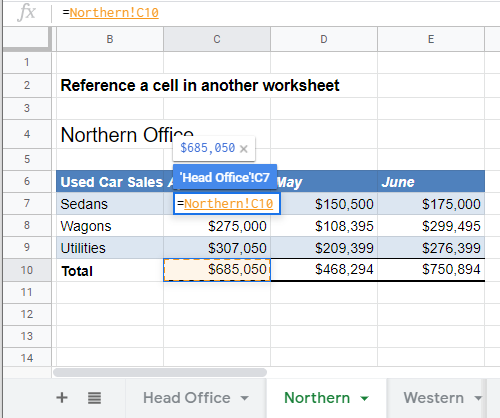Click the formula bar input containing =Northern!C10
This screenshot has width=500, height=418.
point(277,13)
